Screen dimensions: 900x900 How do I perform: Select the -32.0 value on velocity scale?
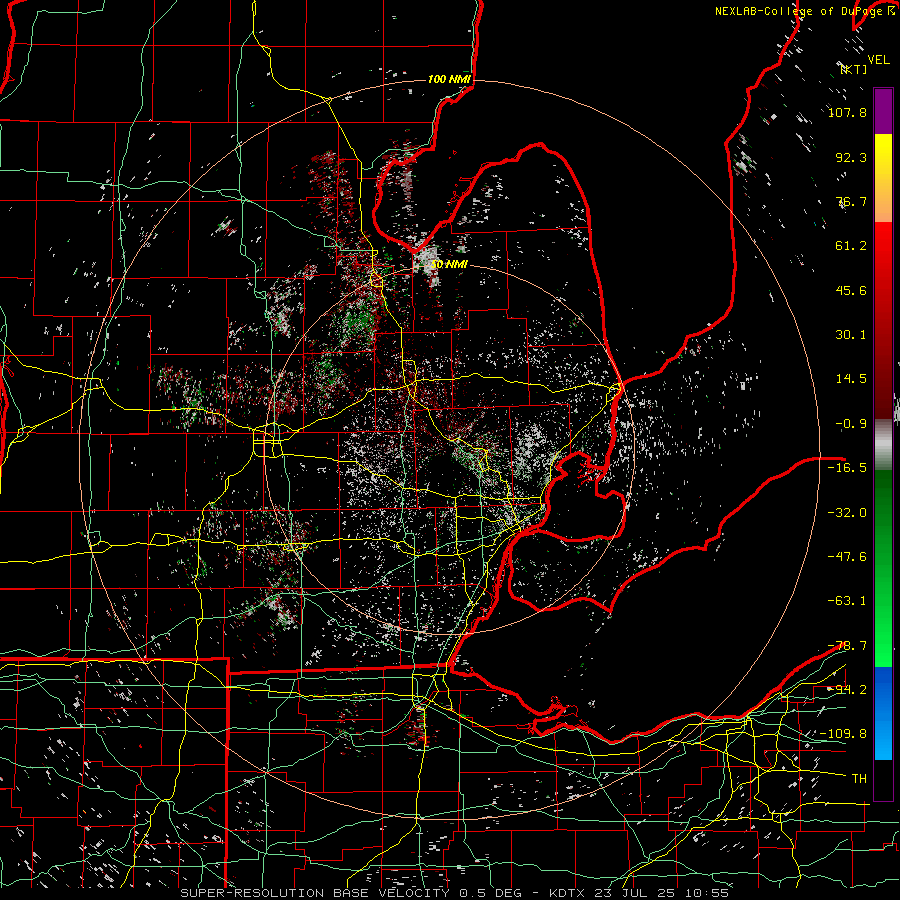pos(847,513)
